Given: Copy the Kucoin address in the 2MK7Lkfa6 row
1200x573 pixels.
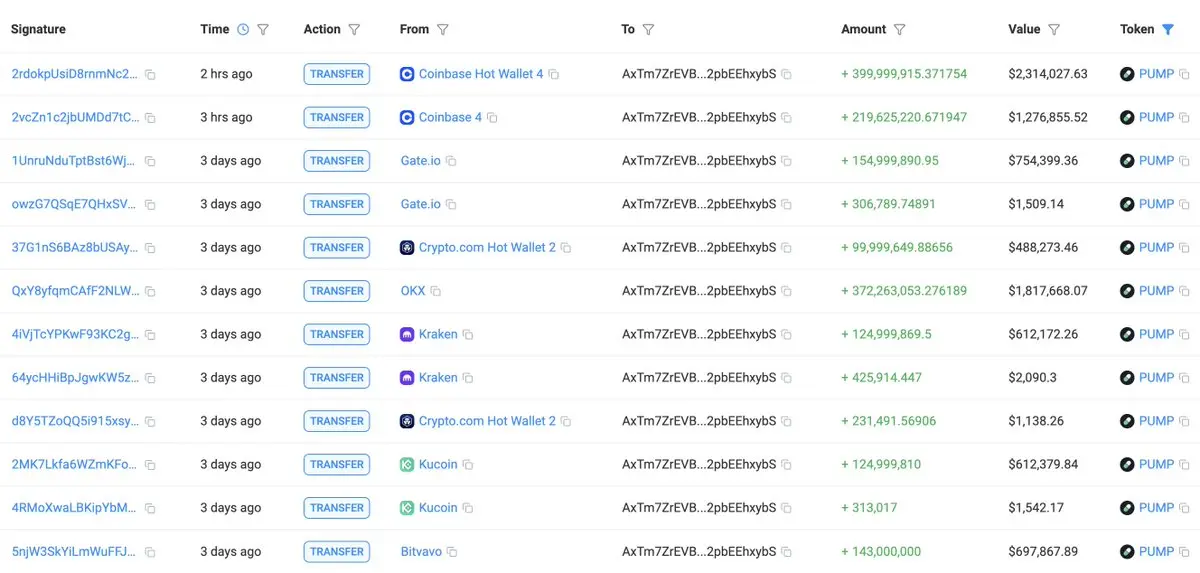Looking at the screenshot, I should pyautogui.click(x=468, y=465).
